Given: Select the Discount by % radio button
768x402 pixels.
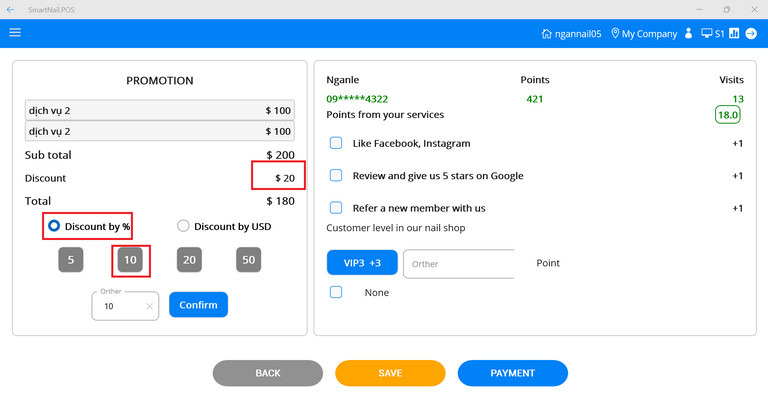Looking at the screenshot, I should coord(54,226).
